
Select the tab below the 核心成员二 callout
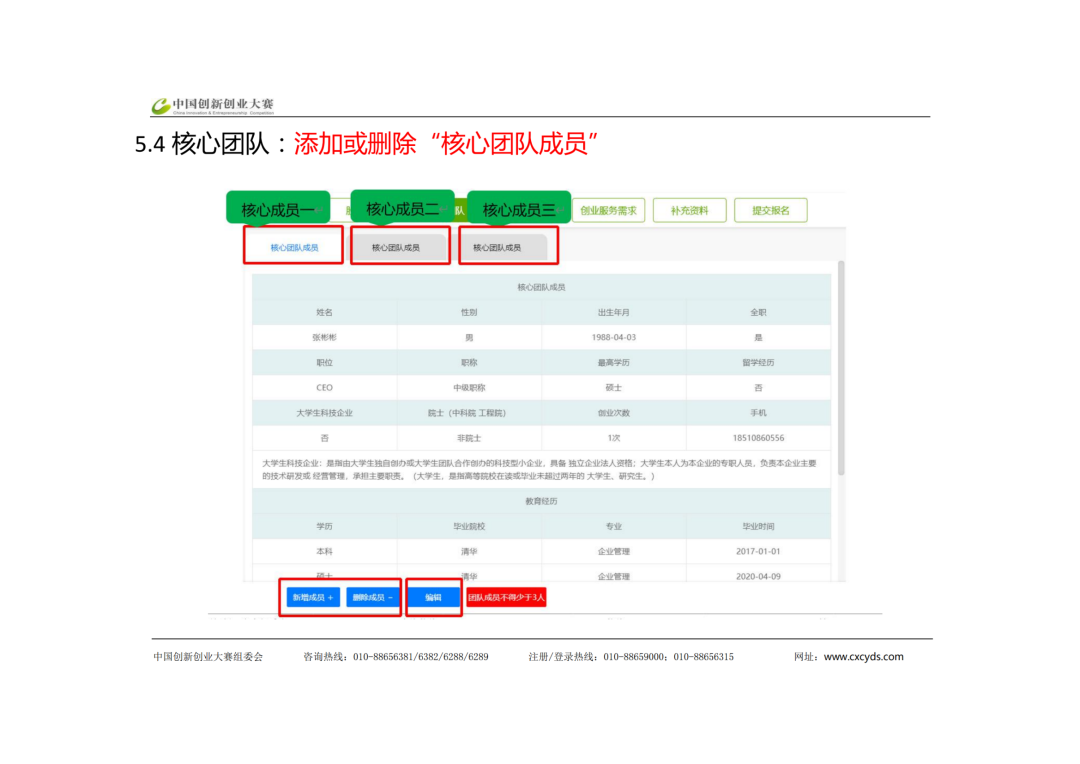coord(396,247)
